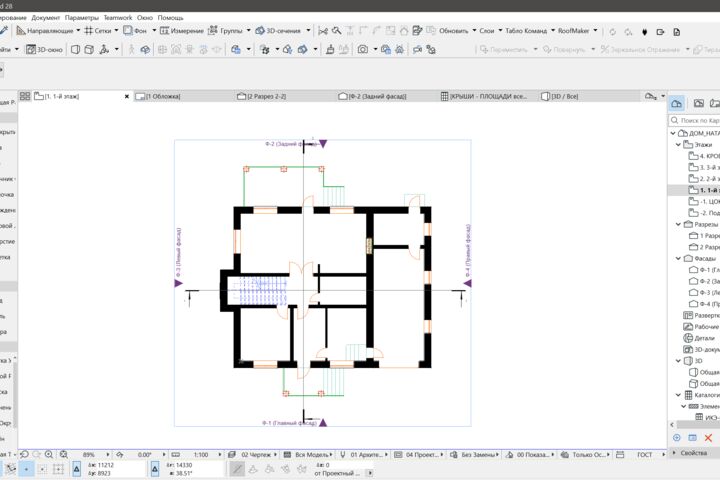Image resolution: width=720 pixels, height=480 pixels.
Task: Click the edit-with-pencil icon before Обновить
Action: coord(417,31)
